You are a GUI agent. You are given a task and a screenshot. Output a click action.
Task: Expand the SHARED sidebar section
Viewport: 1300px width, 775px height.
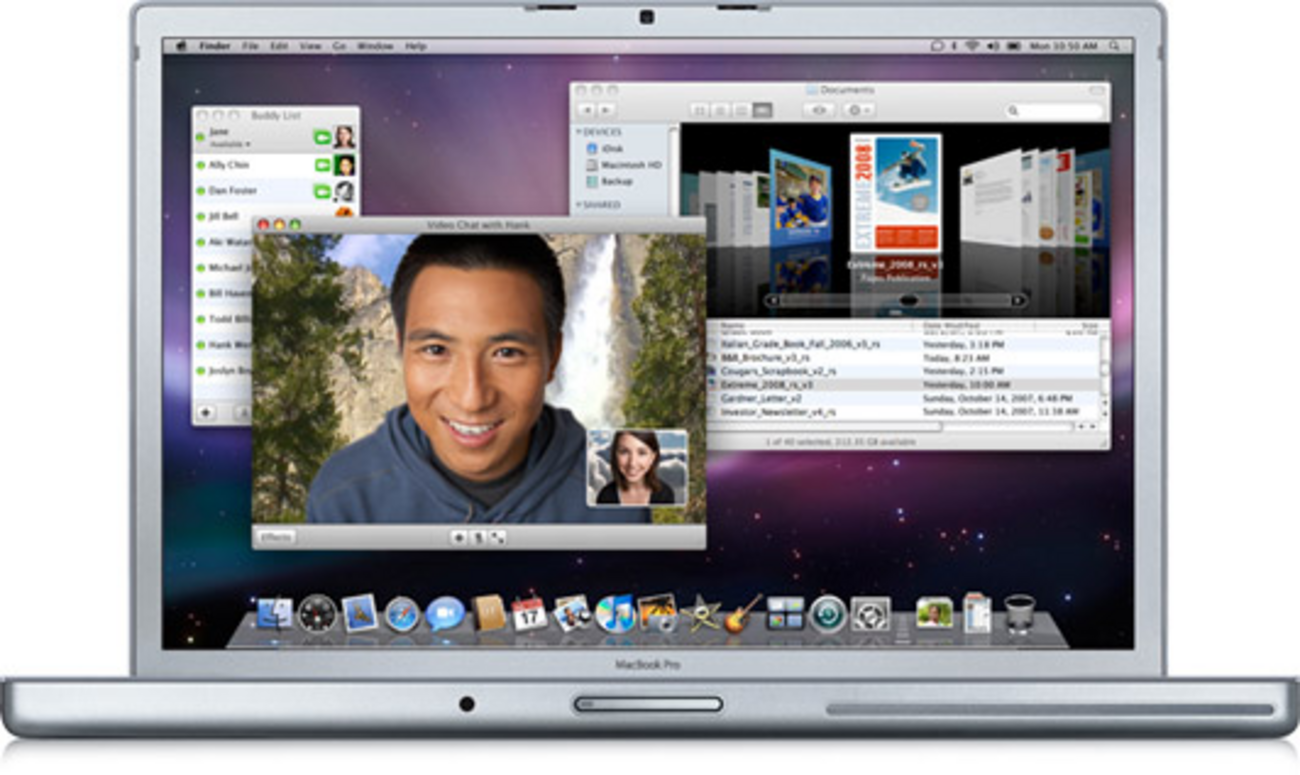point(577,205)
